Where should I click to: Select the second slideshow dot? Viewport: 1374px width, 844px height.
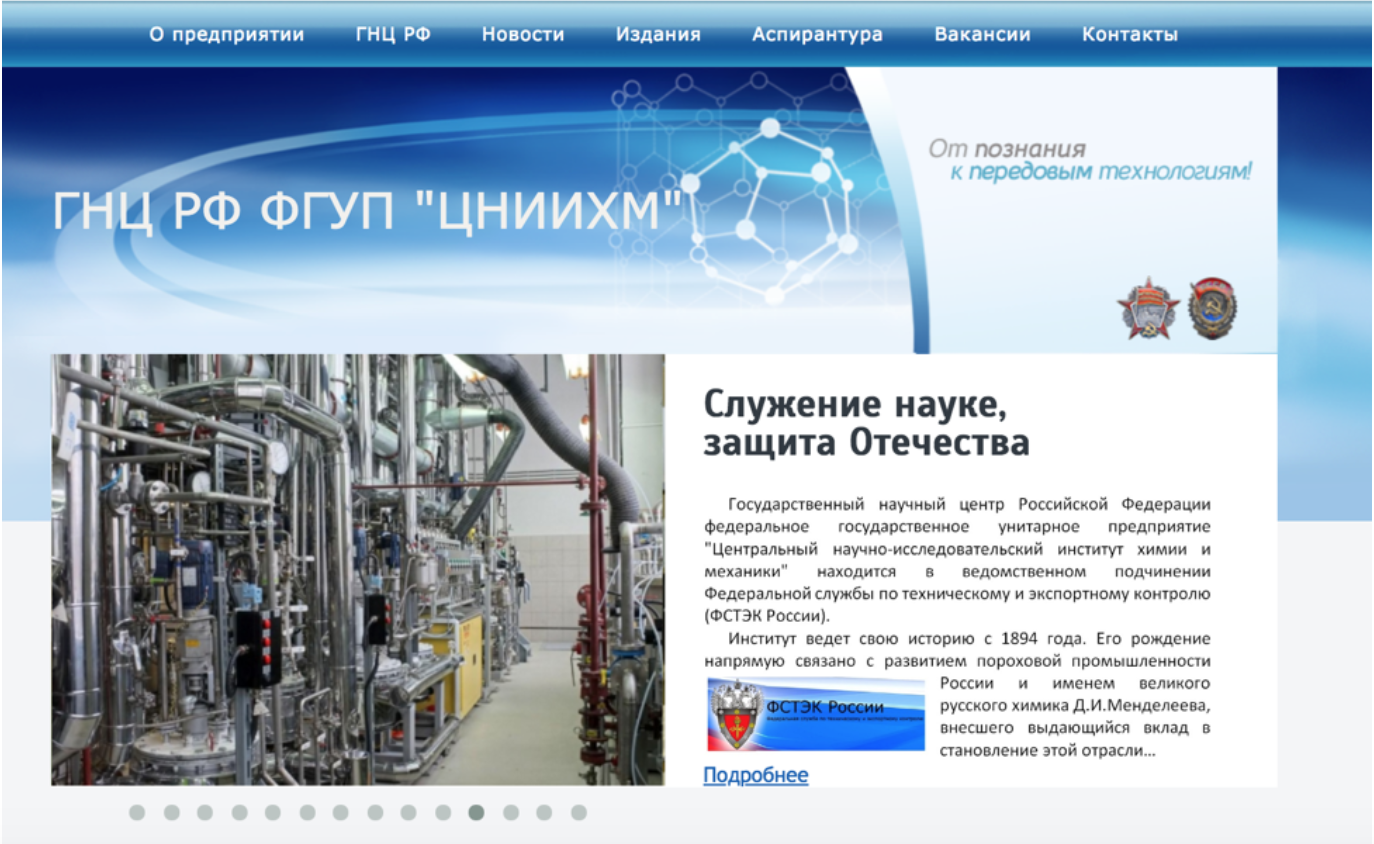click(x=171, y=813)
